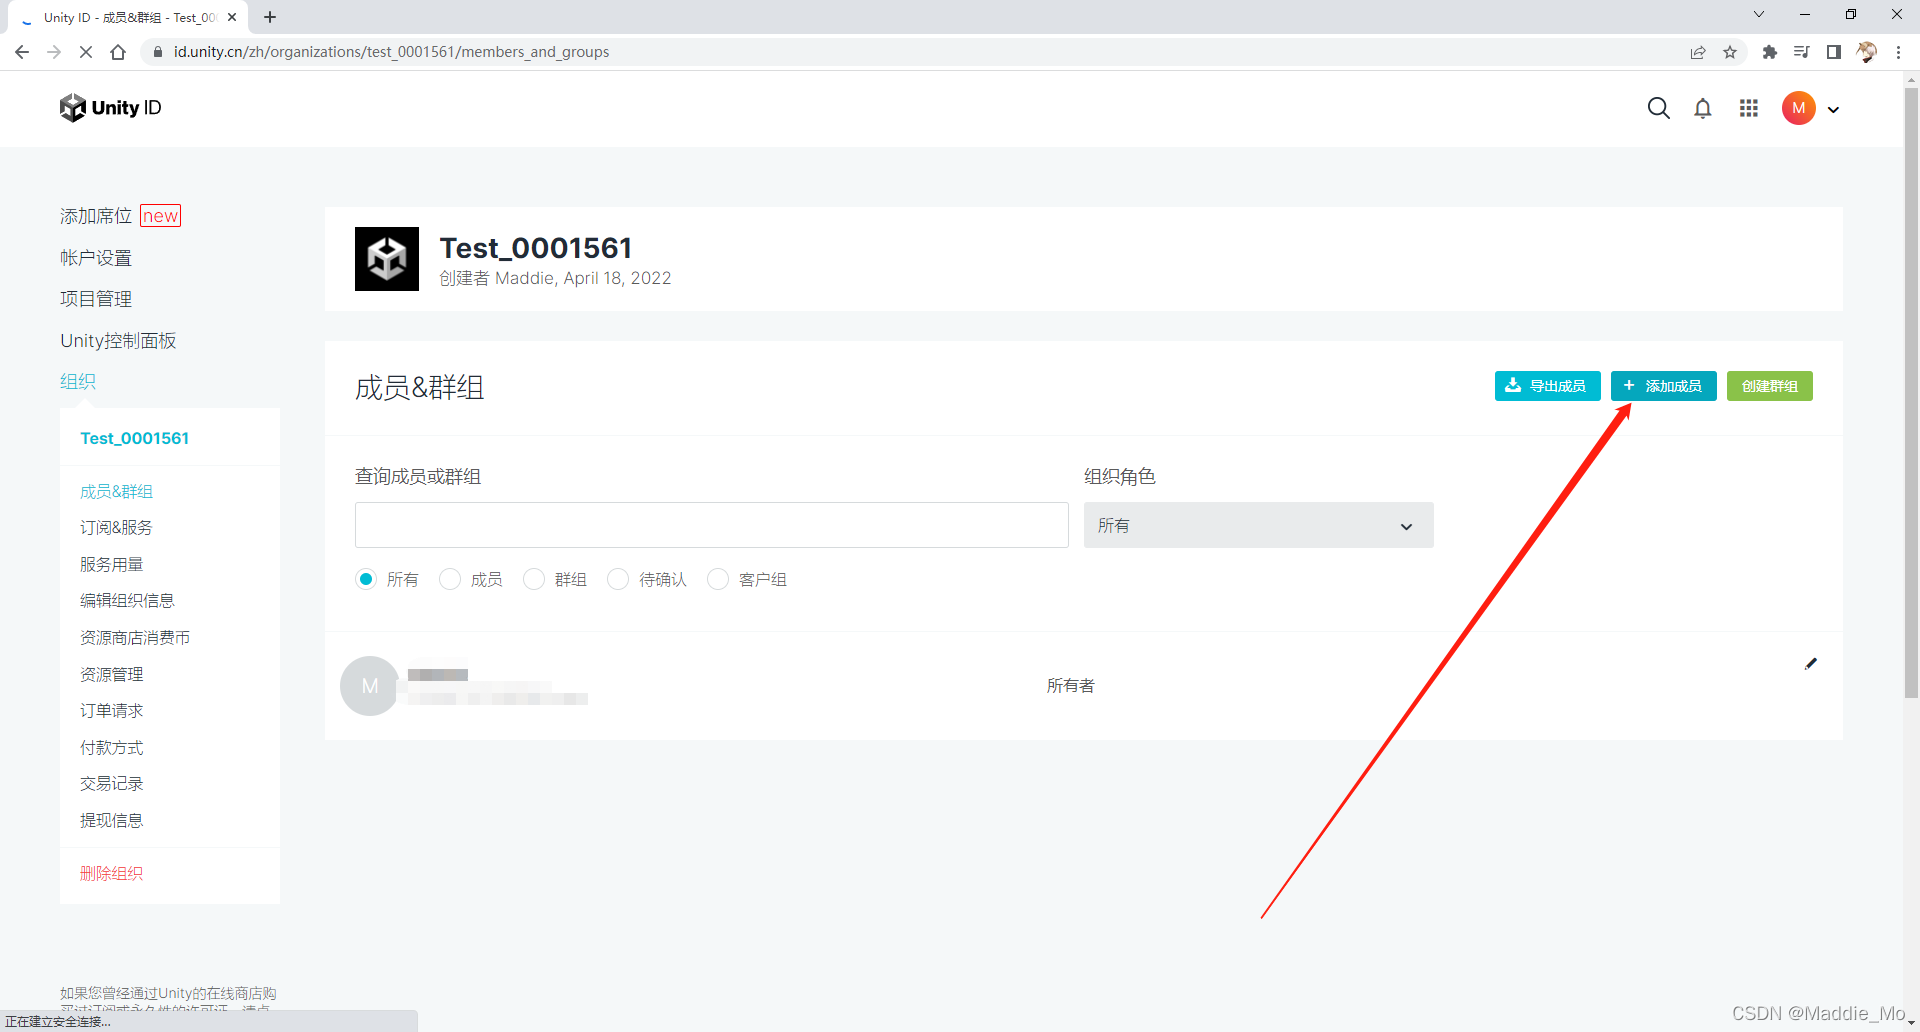Image resolution: width=1920 pixels, height=1032 pixels.
Task: Click the 查询成员或群组 search field
Action: pos(711,525)
